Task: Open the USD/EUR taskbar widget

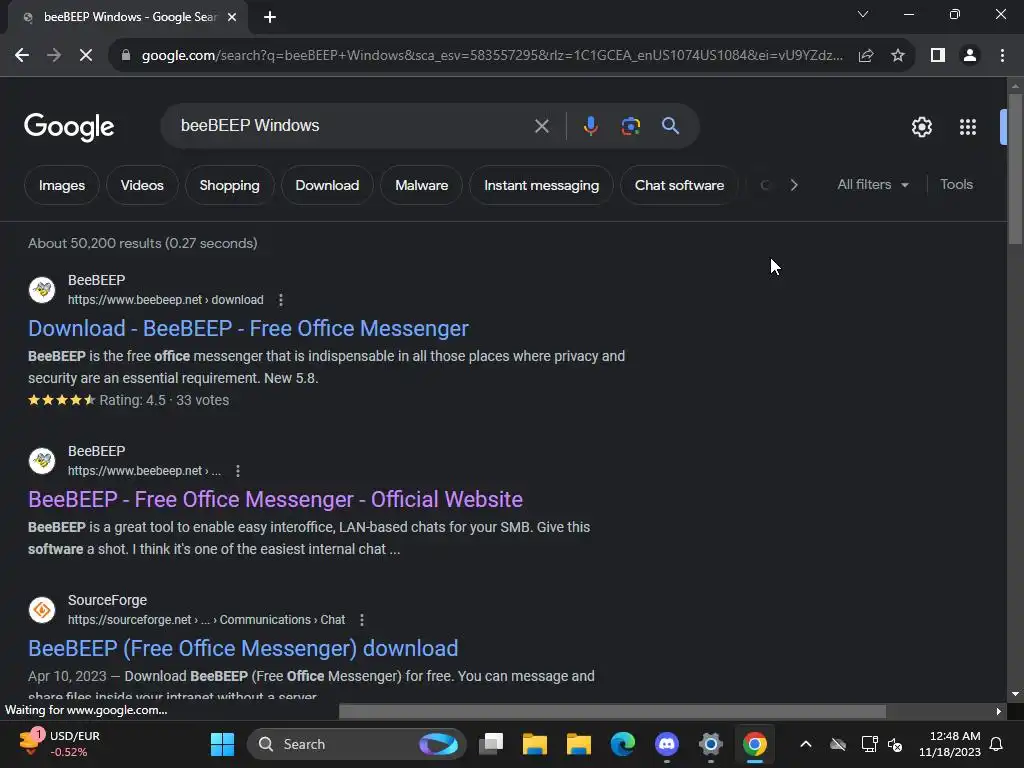Action: (59, 744)
